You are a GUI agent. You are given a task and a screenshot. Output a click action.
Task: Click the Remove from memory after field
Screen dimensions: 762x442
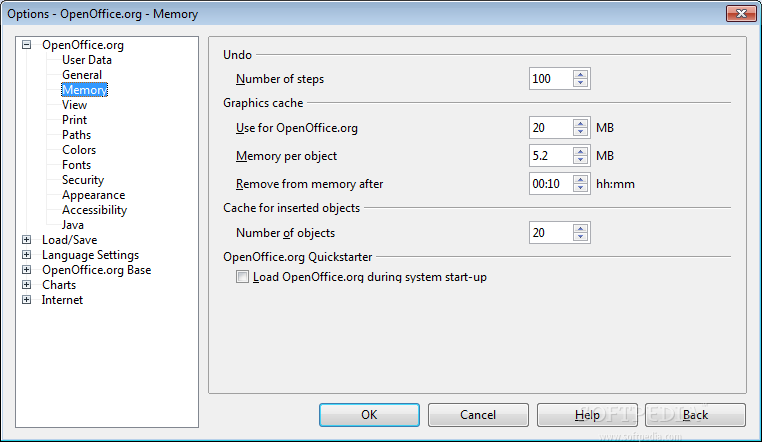pyautogui.click(x=552, y=184)
